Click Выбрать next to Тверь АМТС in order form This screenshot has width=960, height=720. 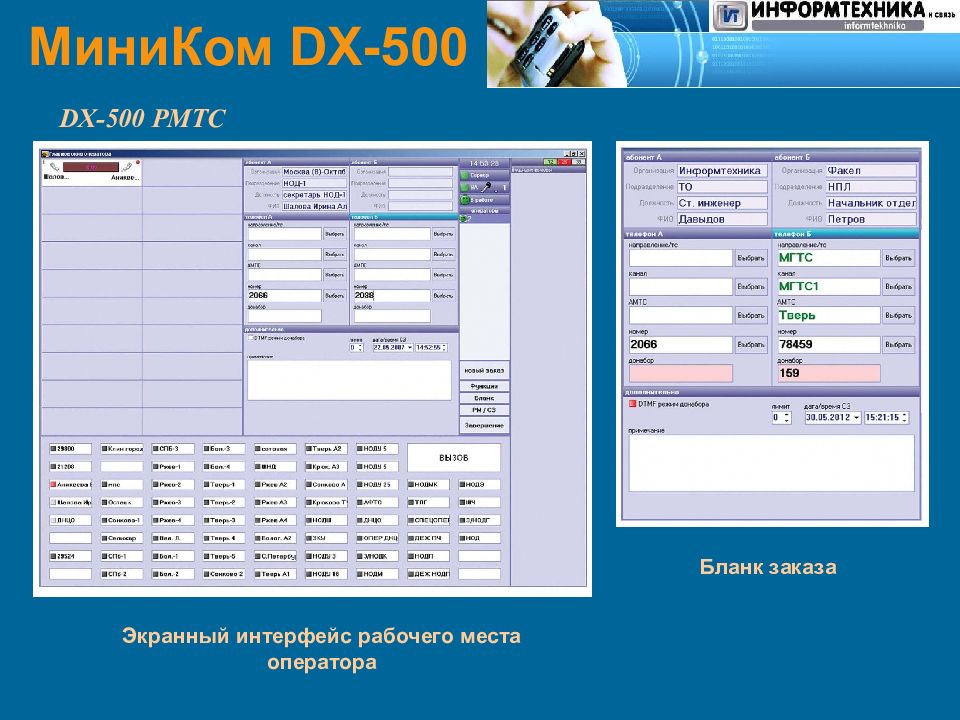click(x=898, y=315)
